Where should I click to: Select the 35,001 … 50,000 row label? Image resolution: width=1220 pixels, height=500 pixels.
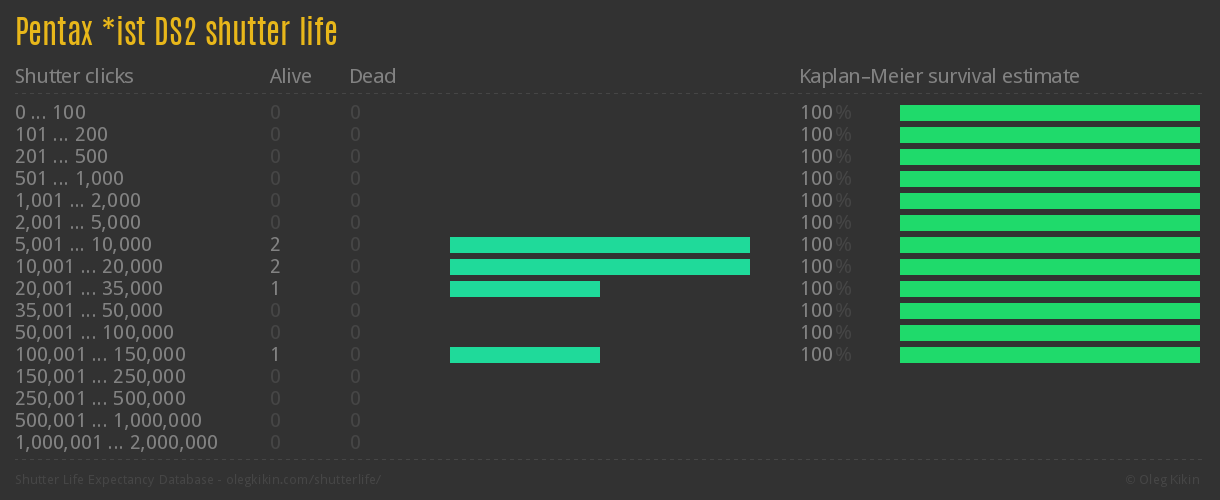pos(89,311)
